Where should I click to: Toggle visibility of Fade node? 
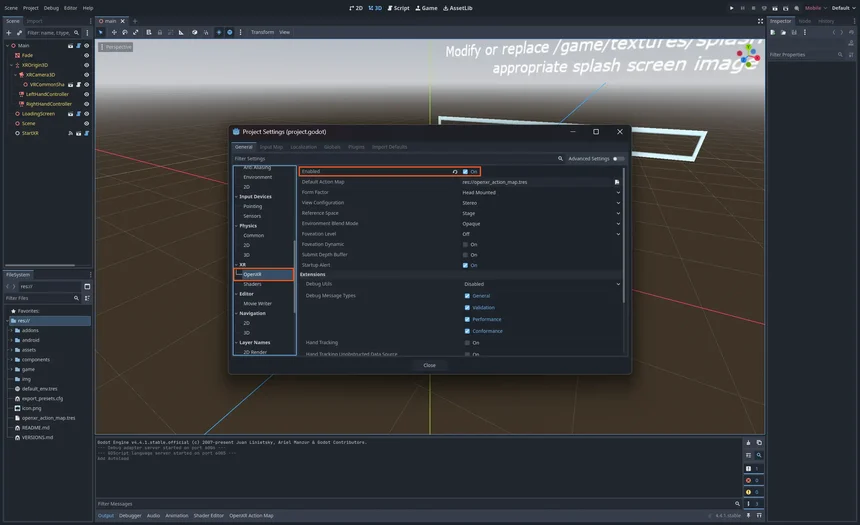point(86,55)
